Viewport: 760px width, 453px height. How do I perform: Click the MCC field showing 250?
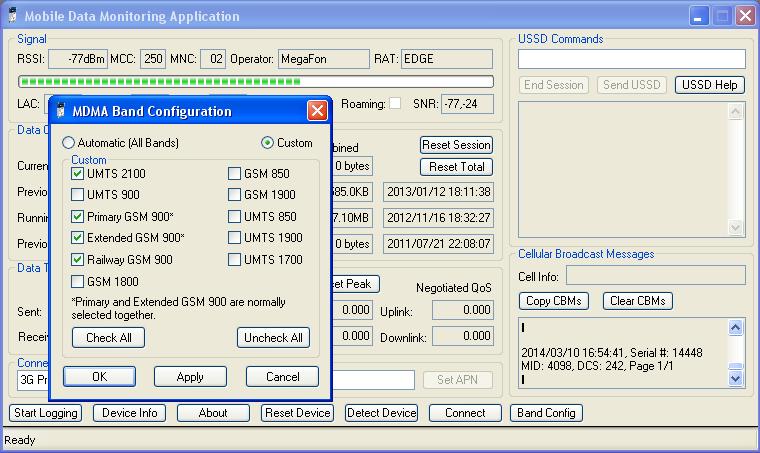pos(153,59)
